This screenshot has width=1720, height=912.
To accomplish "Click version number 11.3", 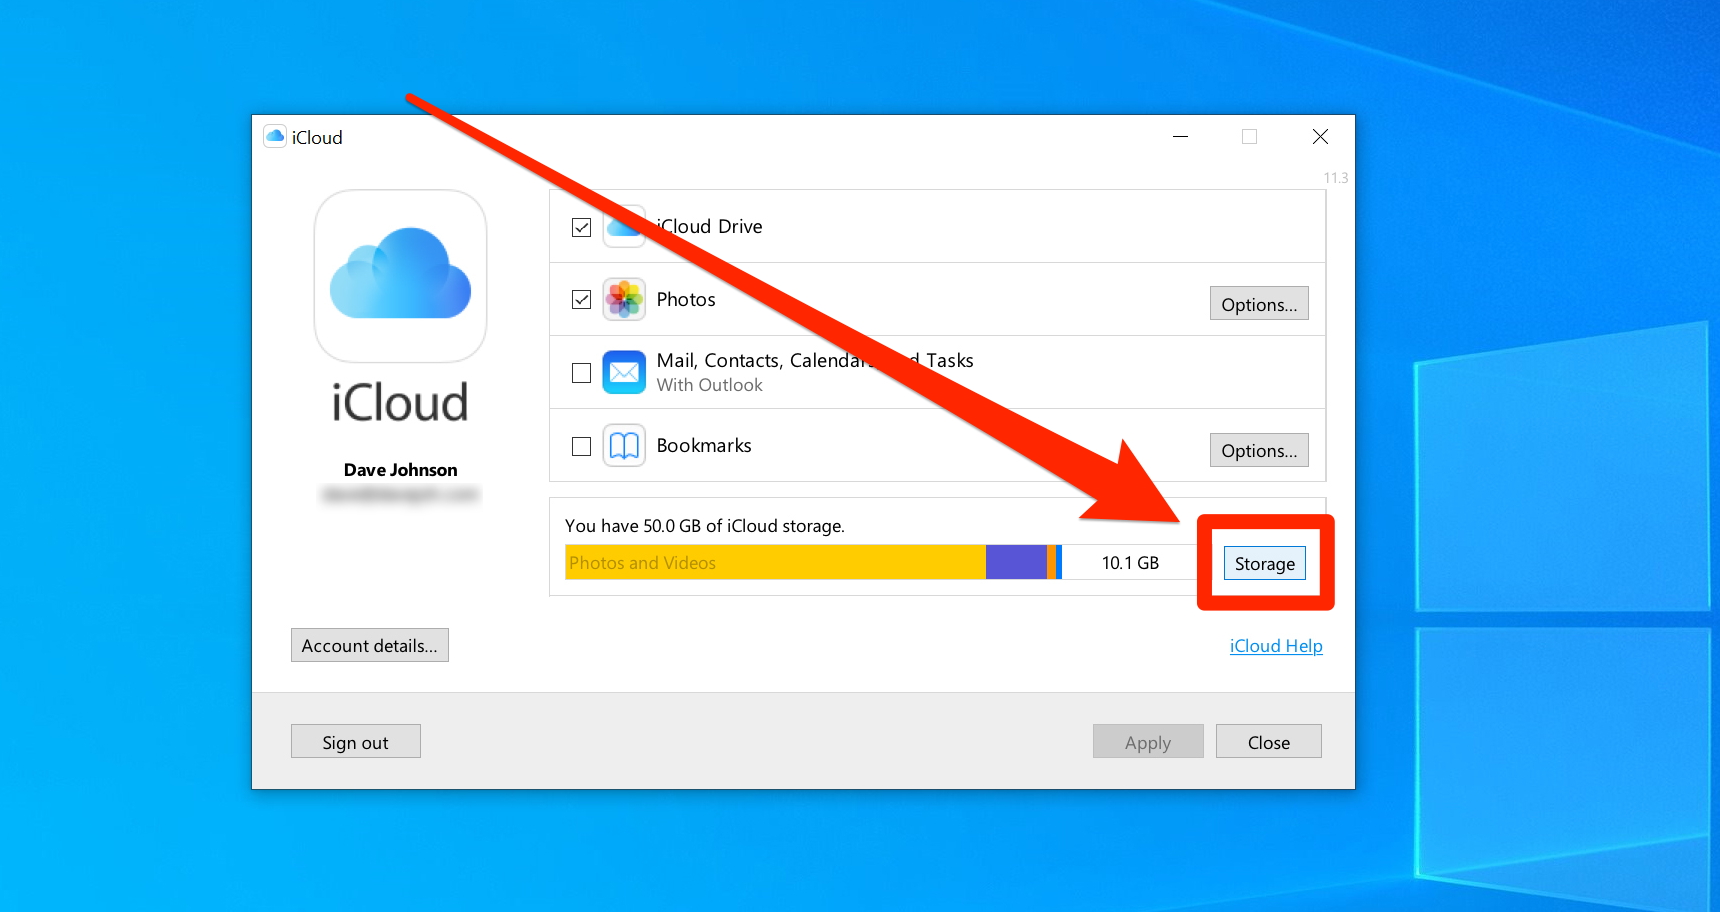I will (1336, 178).
